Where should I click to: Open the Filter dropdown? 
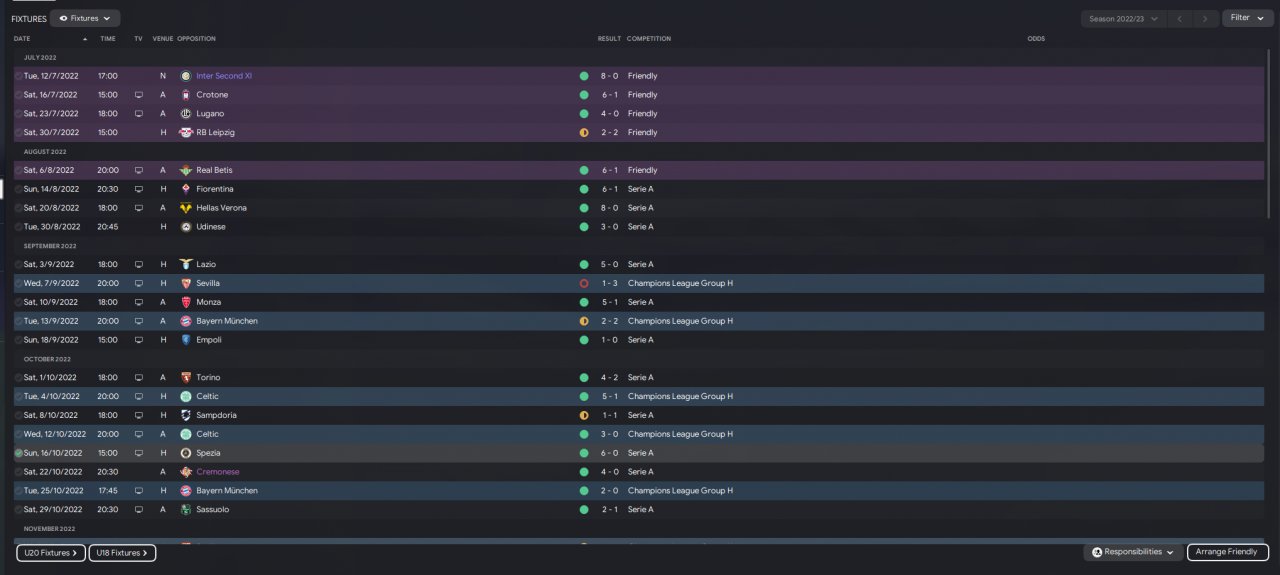1246,18
